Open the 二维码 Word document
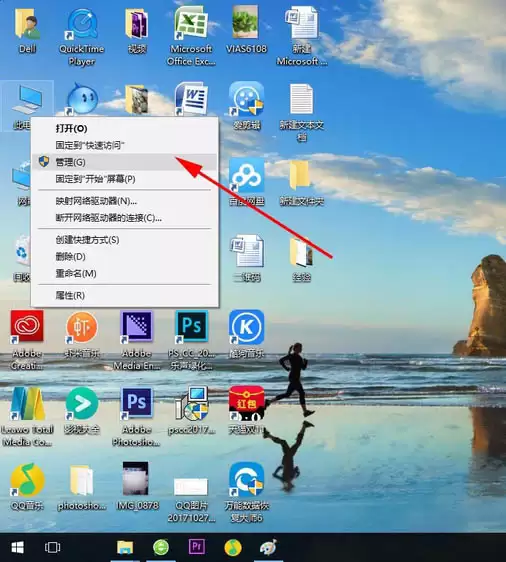506x562 pixels. (x=247, y=251)
